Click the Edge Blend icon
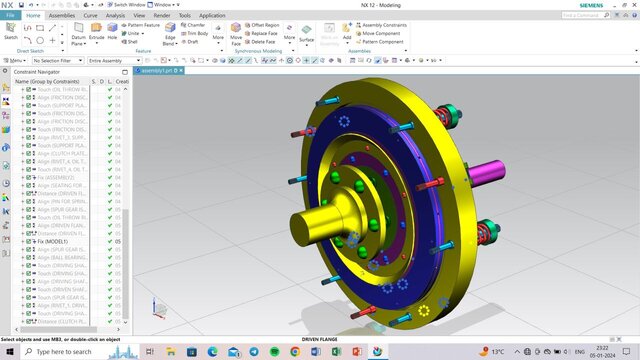640x360 pixels. (170, 28)
